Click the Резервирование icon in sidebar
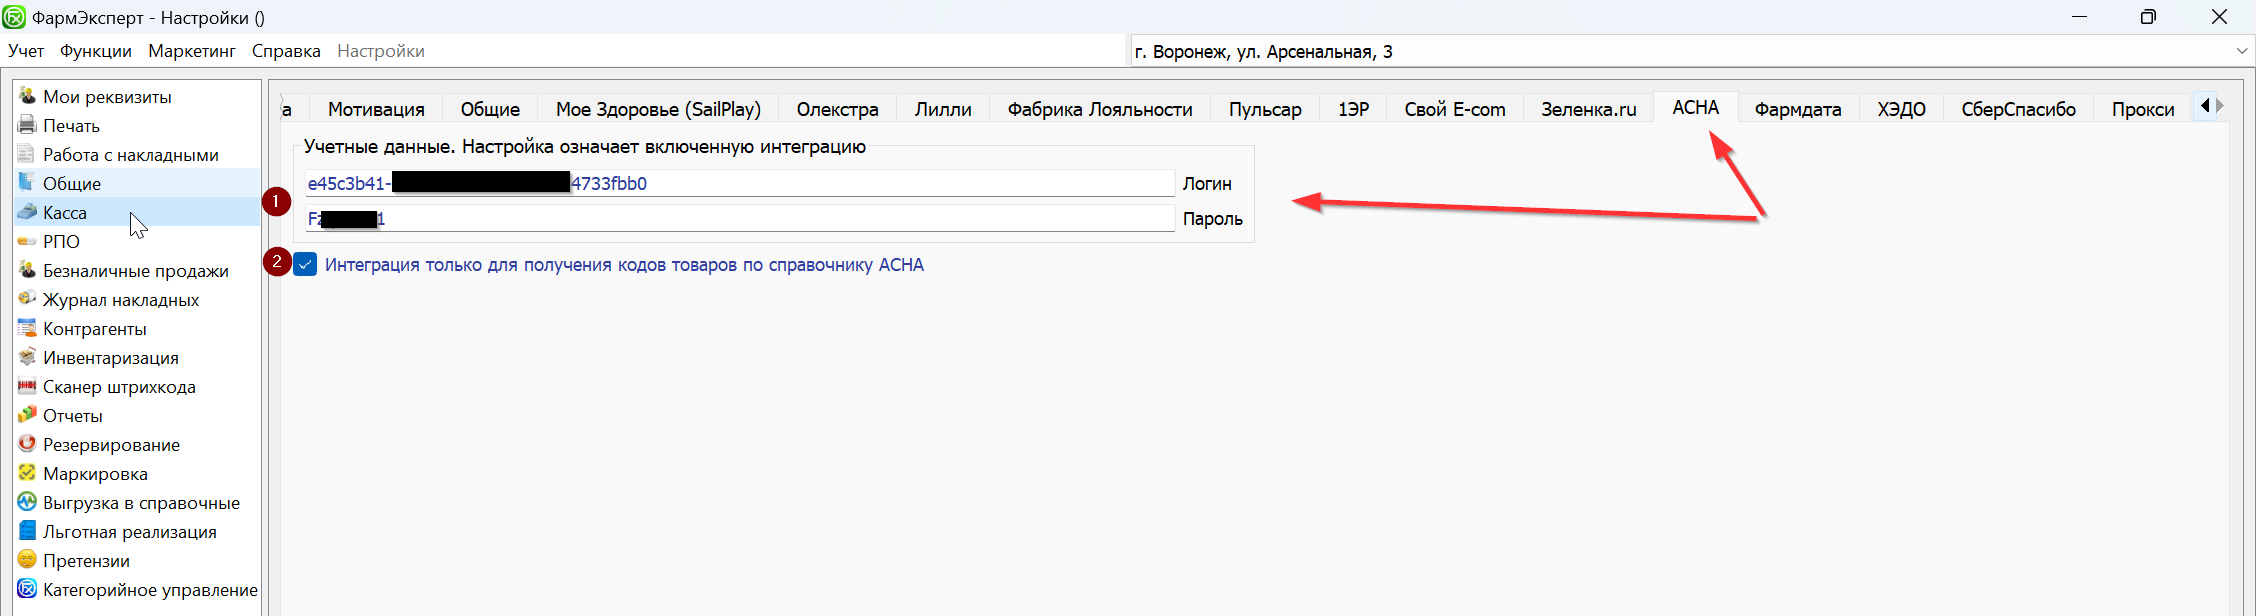Viewport: 2256px width, 616px height. pyautogui.click(x=27, y=444)
